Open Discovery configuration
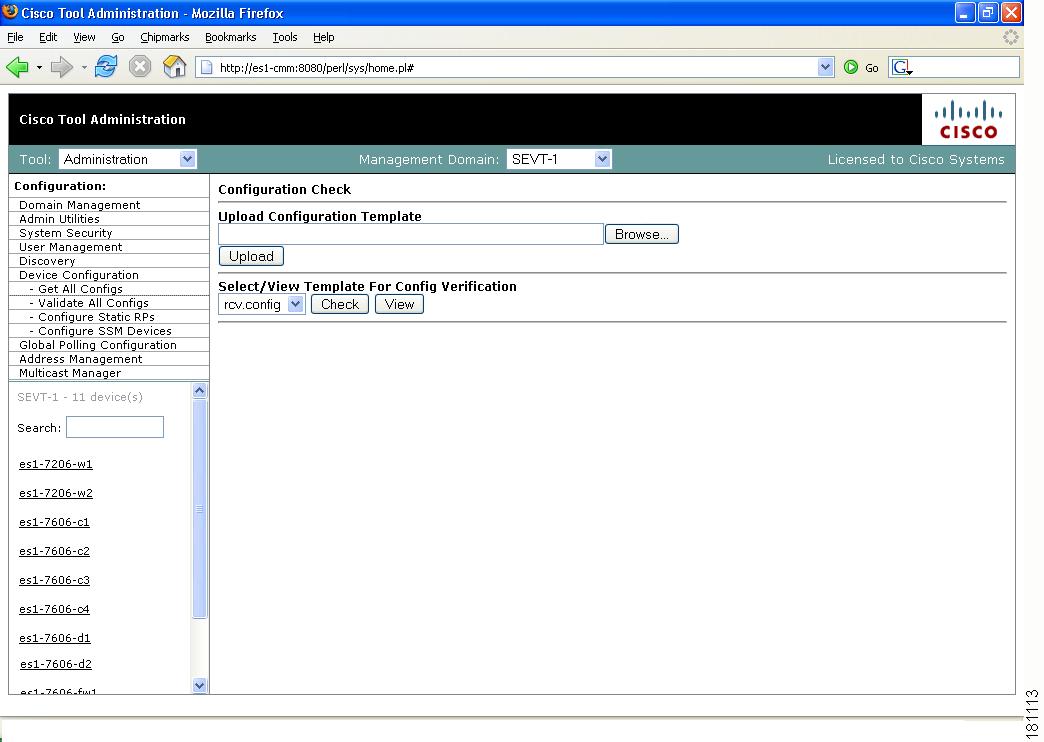 tap(47, 261)
